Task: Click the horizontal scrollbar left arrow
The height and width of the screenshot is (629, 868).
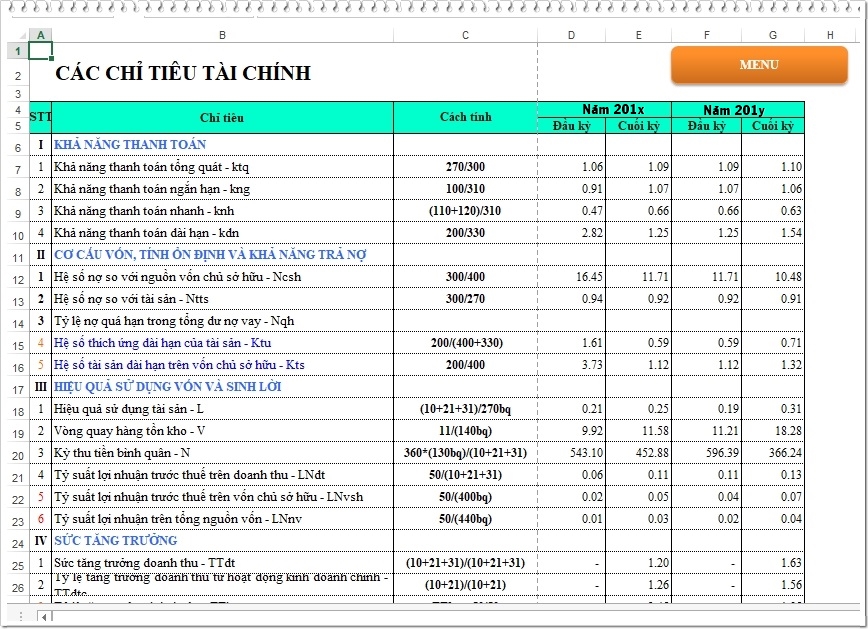Action: [44, 616]
